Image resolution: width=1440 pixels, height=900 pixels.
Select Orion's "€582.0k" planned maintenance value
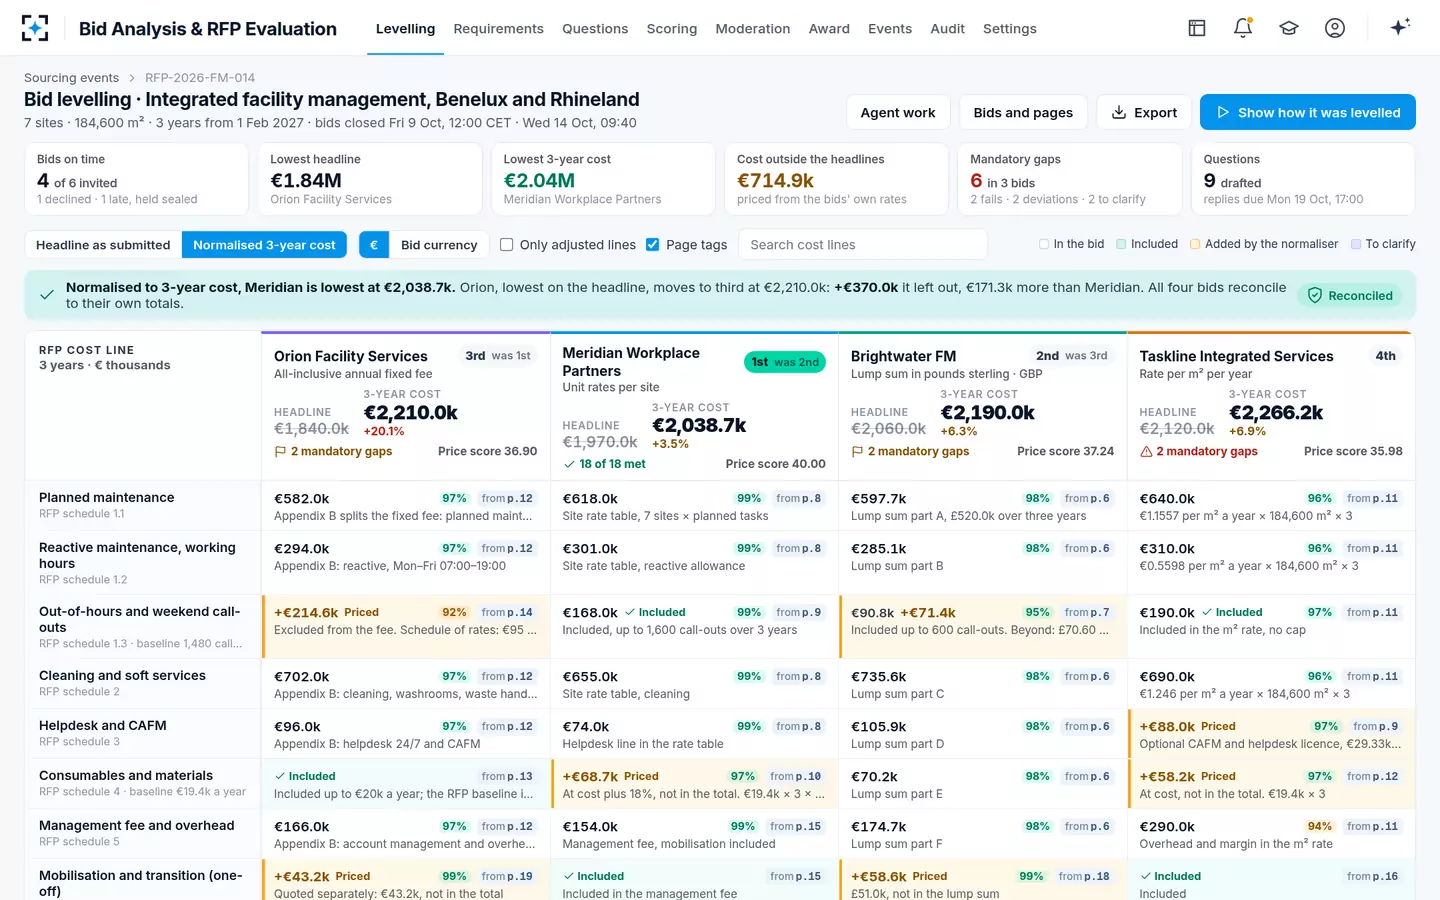click(x=302, y=499)
